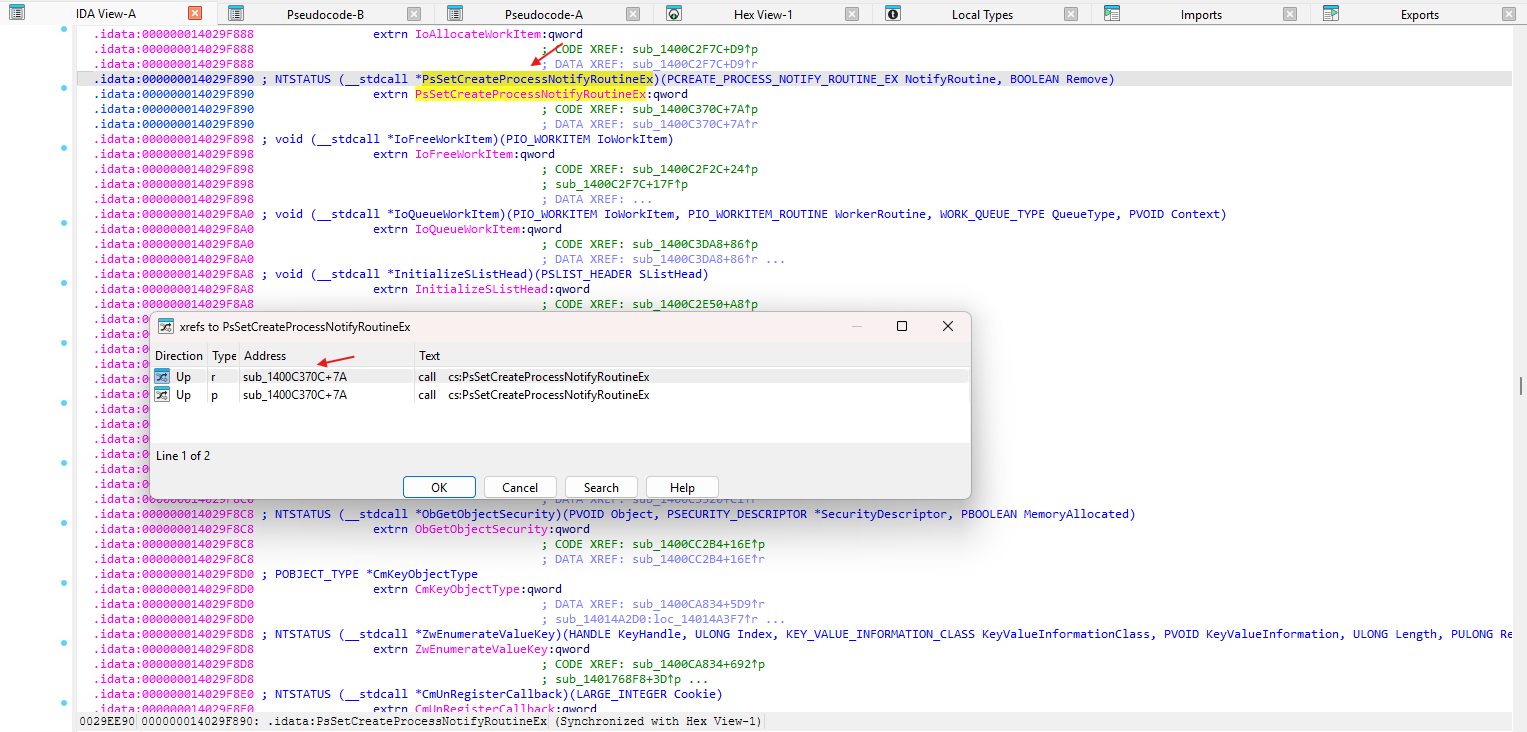Click the call text in the 'p' xref row
Viewport: 1527px width, 732px height.
[x=534, y=395]
